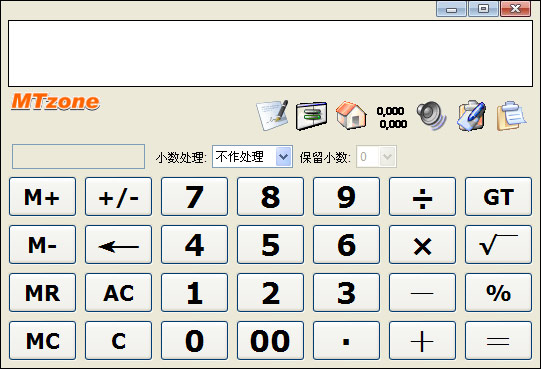Click digit 8 key
This screenshot has height=369, width=541.
tap(270, 197)
